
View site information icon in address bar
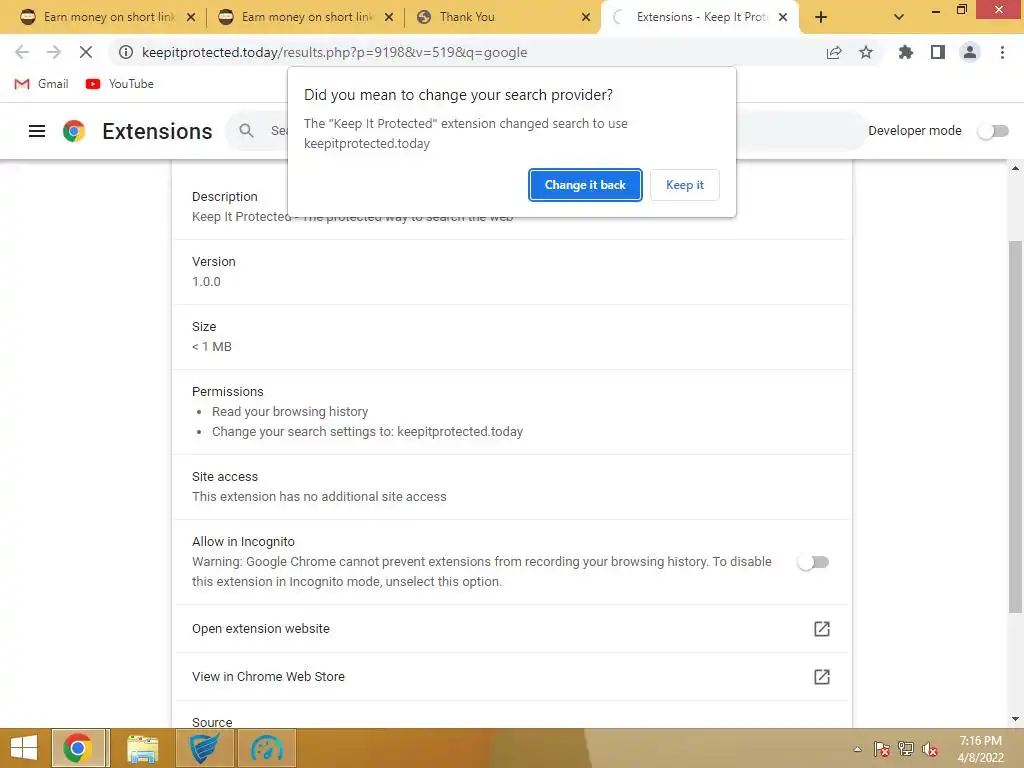(125, 52)
